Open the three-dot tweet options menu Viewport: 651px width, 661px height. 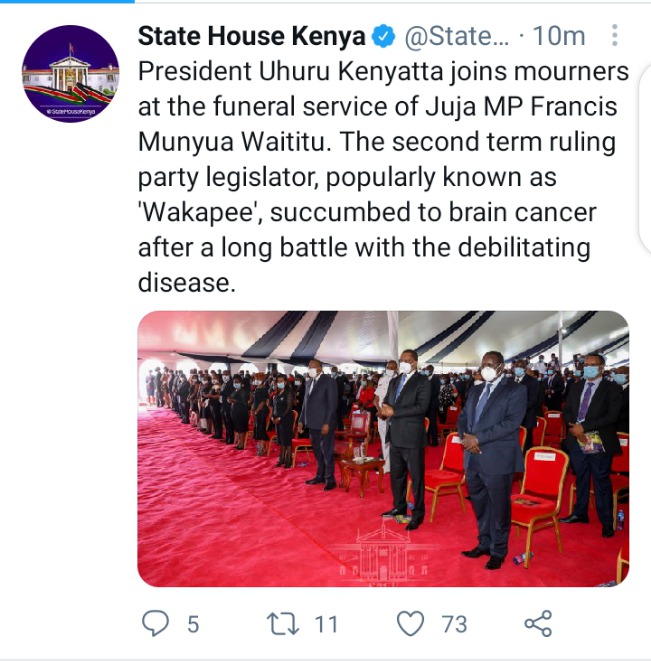tap(615, 35)
